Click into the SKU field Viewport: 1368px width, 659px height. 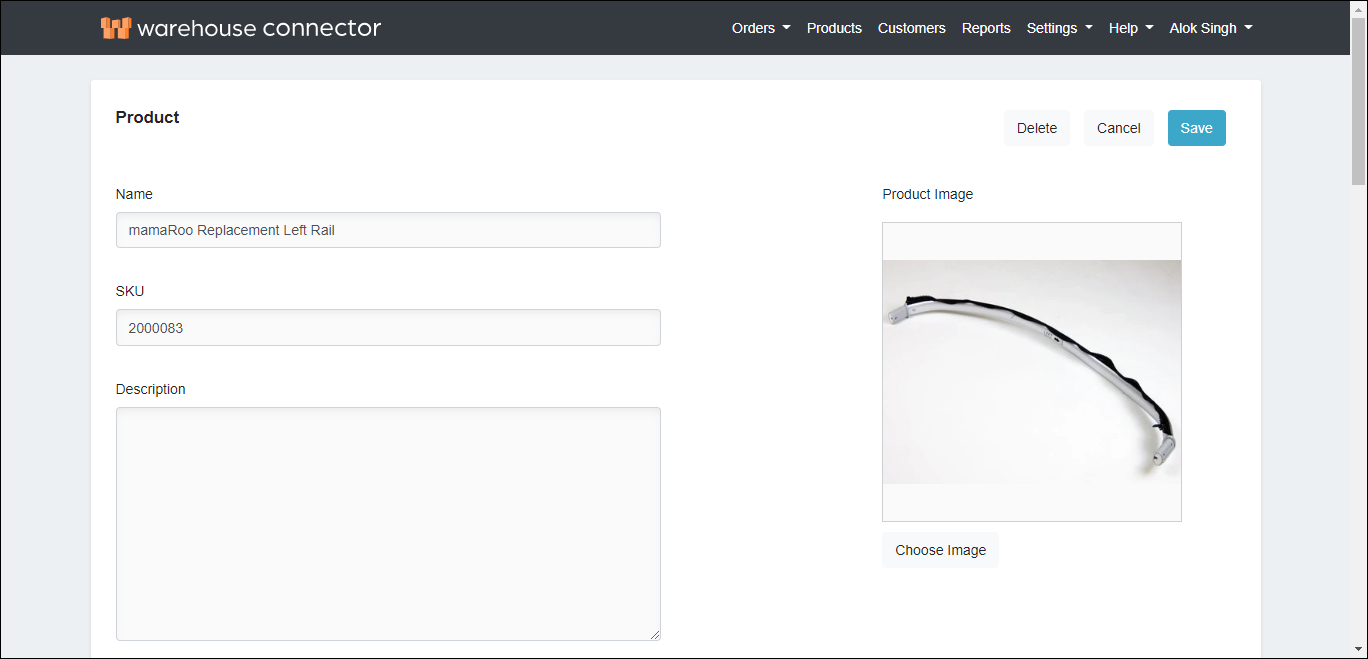click(x=388, y=327)
